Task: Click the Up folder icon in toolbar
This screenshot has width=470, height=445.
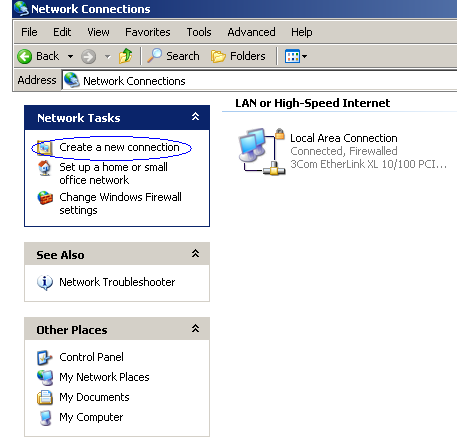Action: pos(126,56)
